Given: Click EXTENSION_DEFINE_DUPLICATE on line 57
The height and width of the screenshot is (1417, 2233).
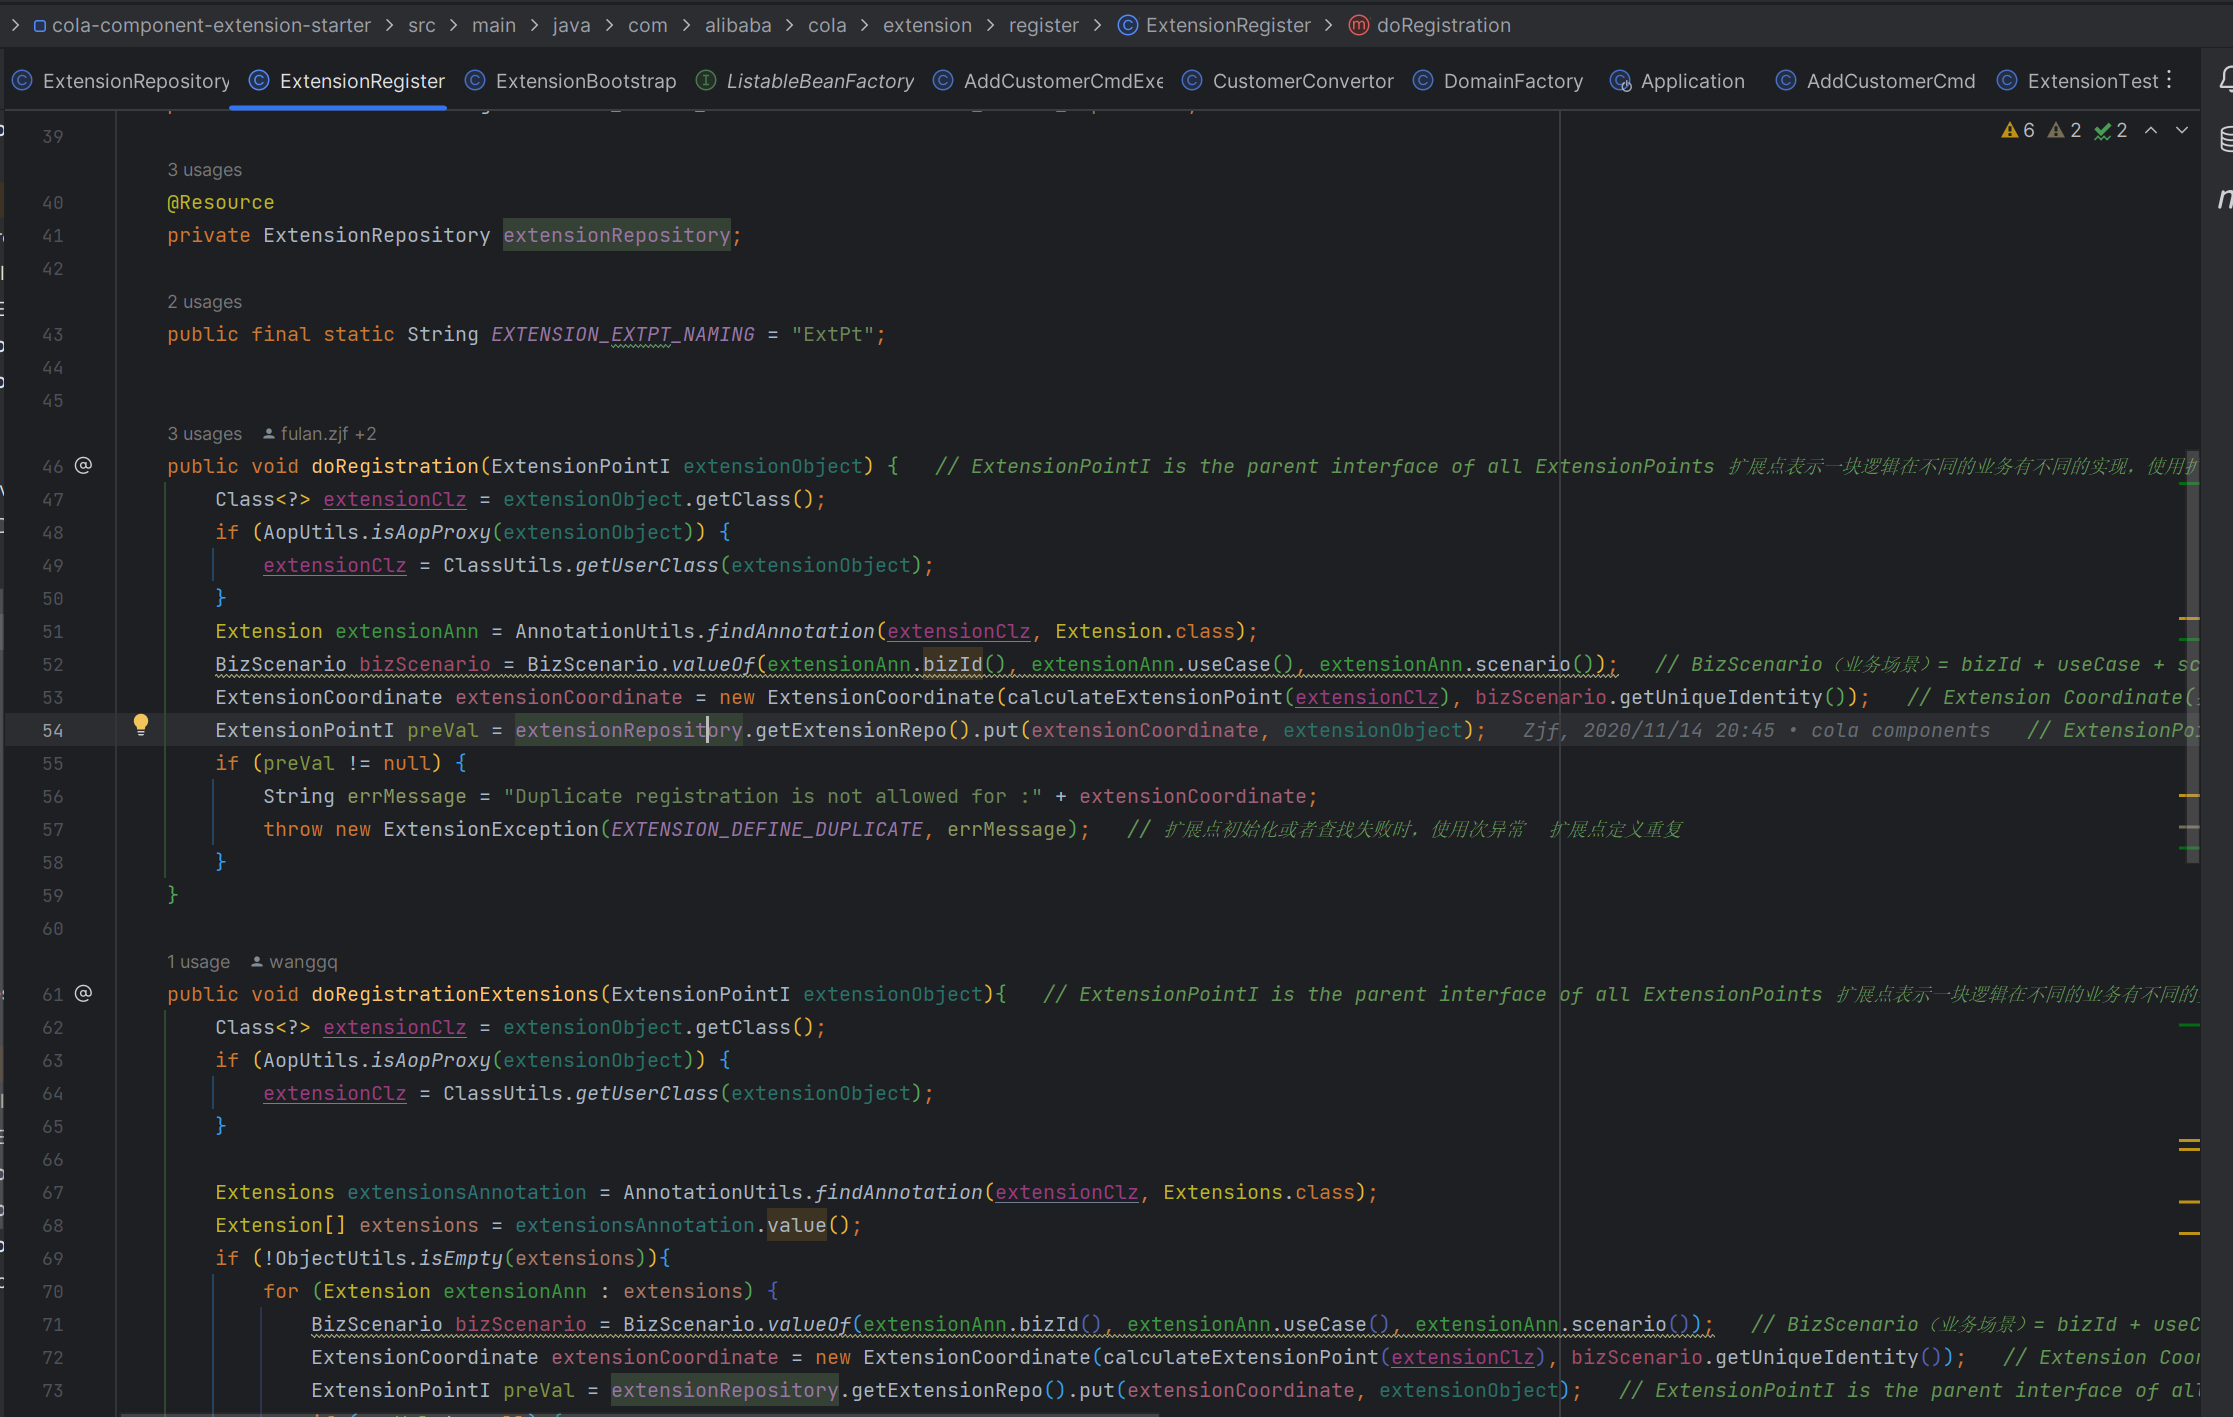Looking at the screenshot, I should coord(767,829).
